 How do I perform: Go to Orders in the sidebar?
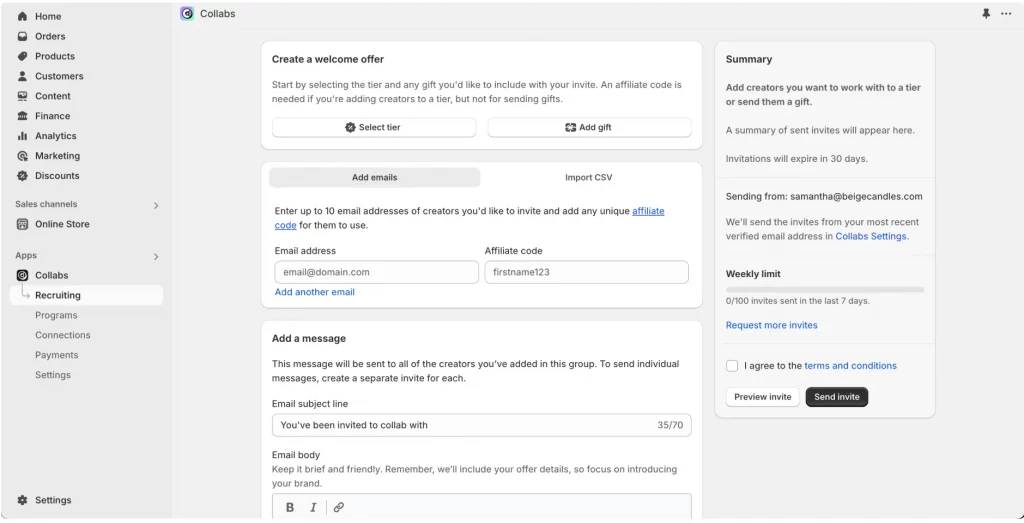coord(50,36)
